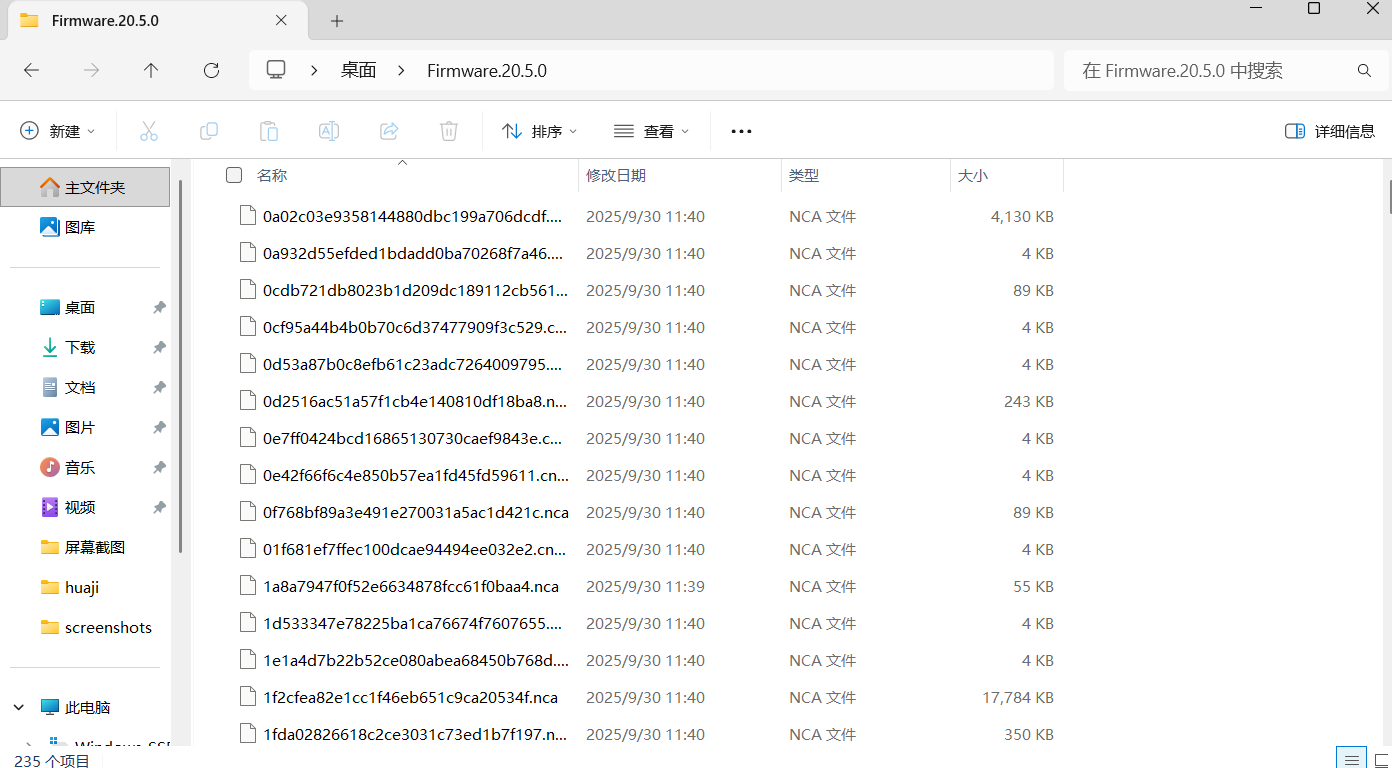The height and width of the screenshot is (768, 1392).
Task: Open the See more three-dots menu
Action: pos(741,131)
